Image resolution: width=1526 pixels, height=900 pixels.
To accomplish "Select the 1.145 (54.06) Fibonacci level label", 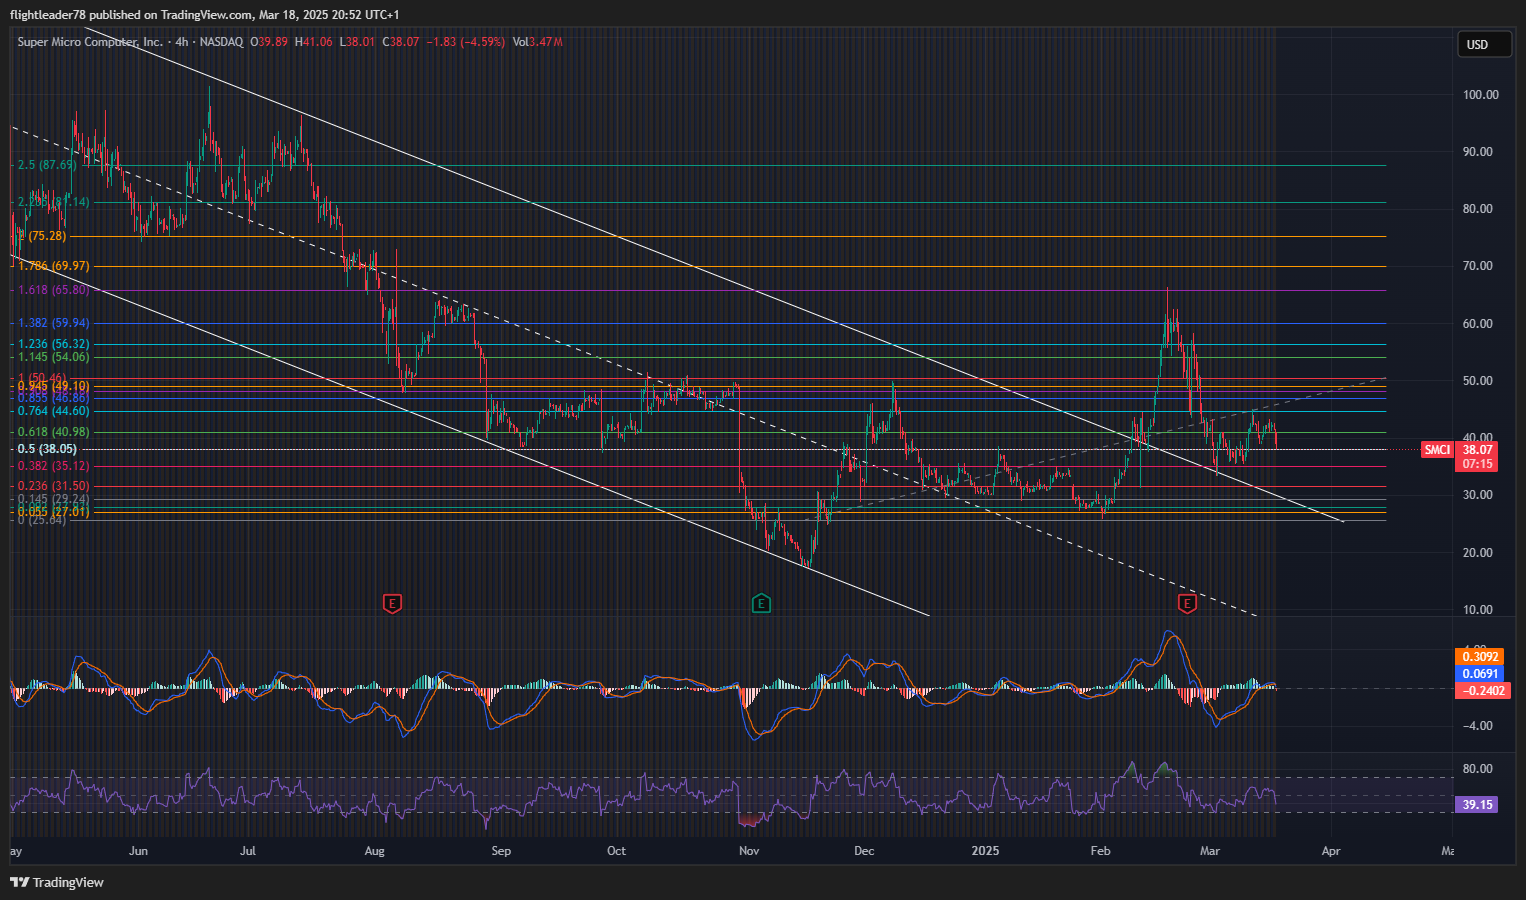I will (x=54, y=357).
